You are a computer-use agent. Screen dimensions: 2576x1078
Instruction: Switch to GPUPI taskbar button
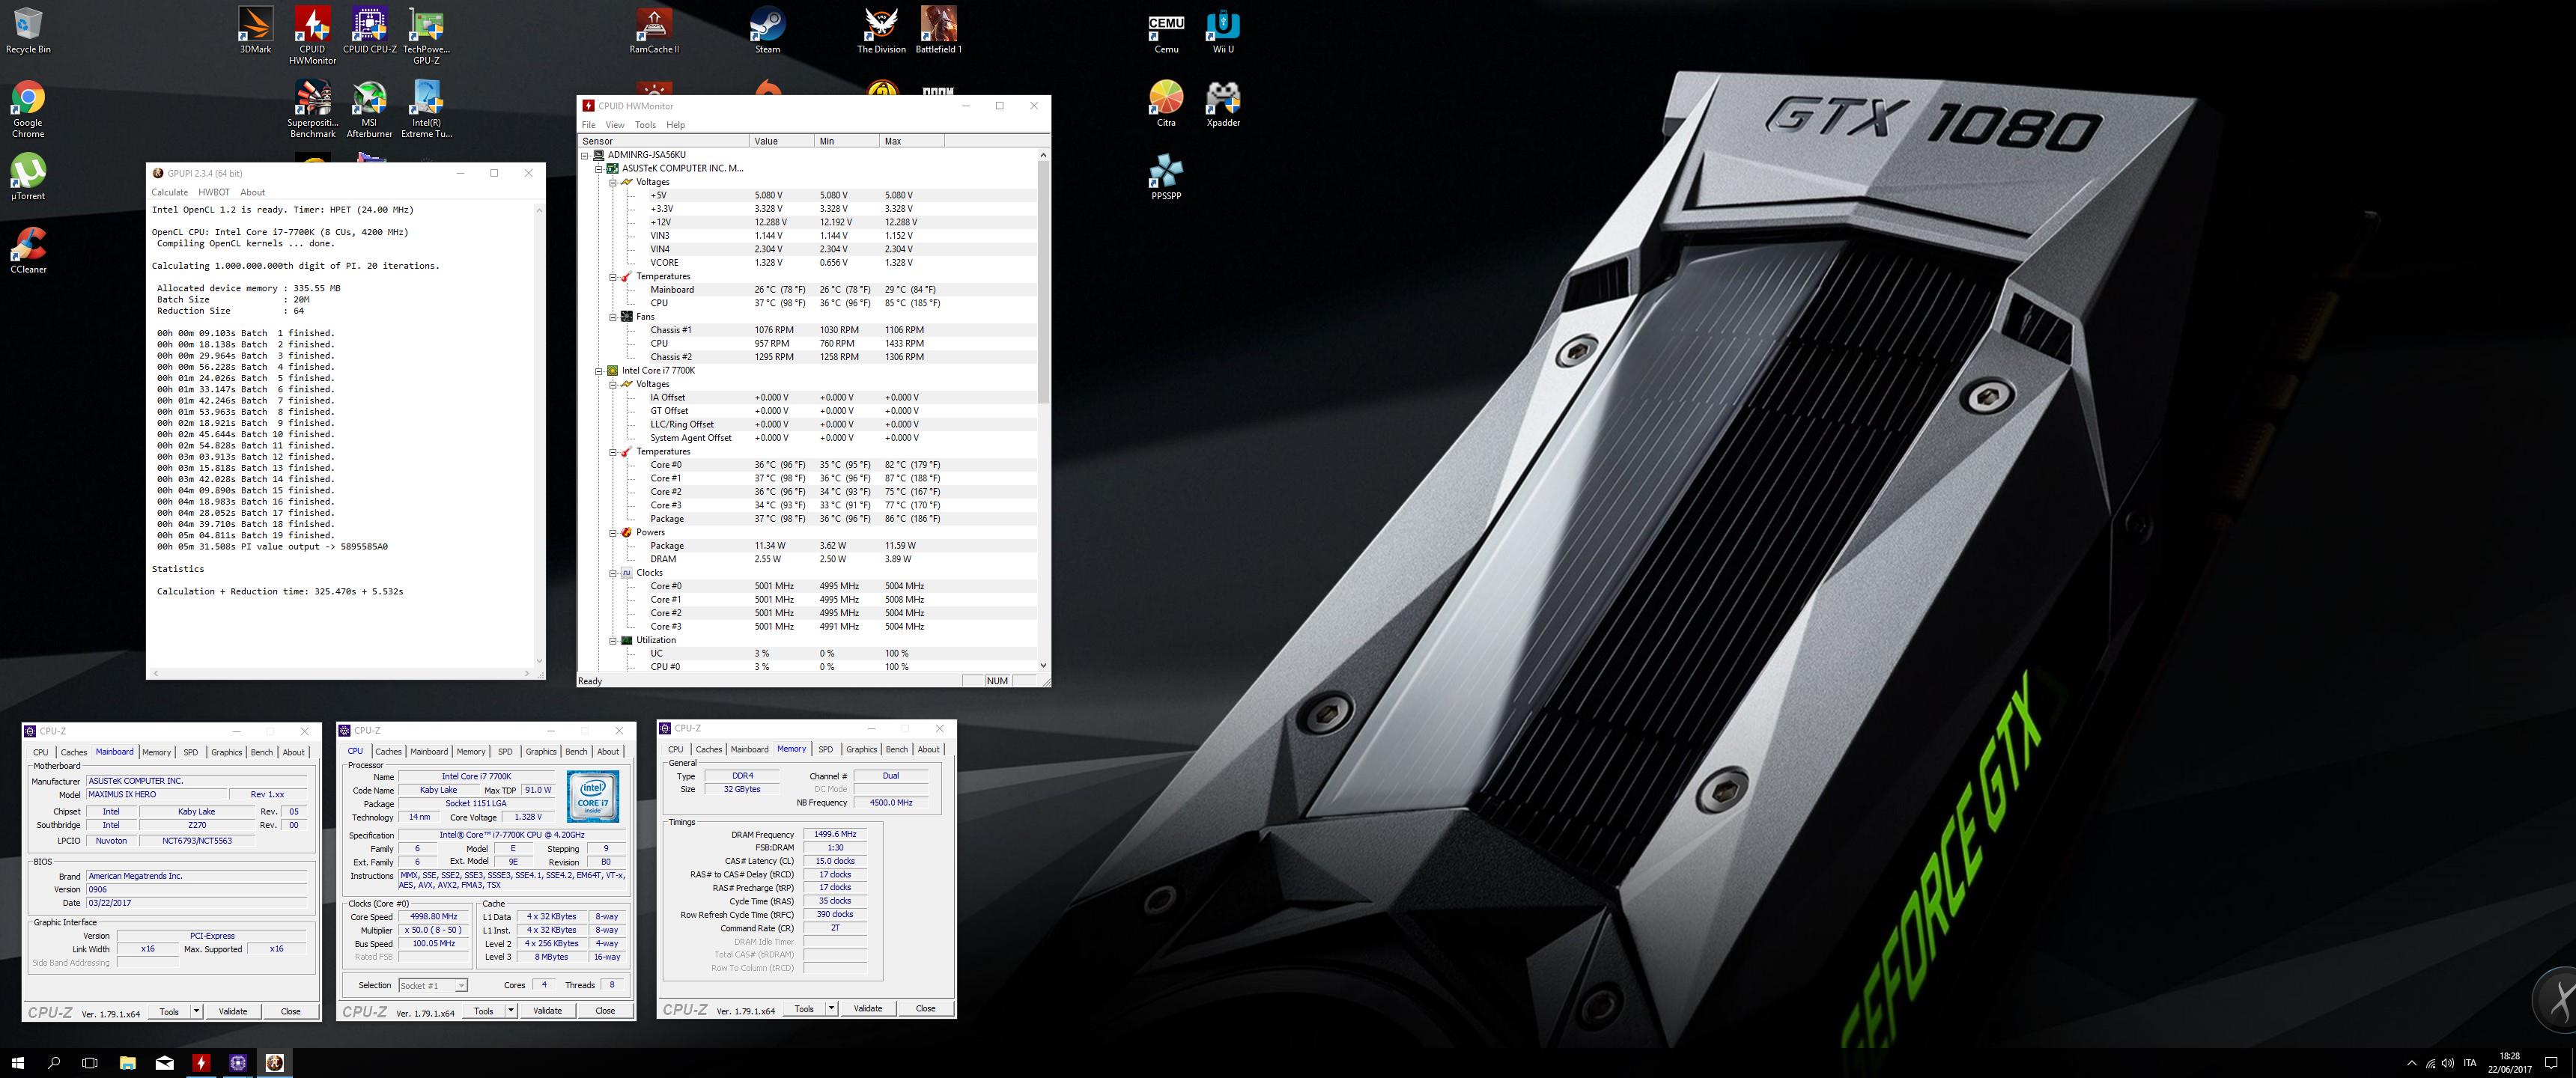[275, 1063]
